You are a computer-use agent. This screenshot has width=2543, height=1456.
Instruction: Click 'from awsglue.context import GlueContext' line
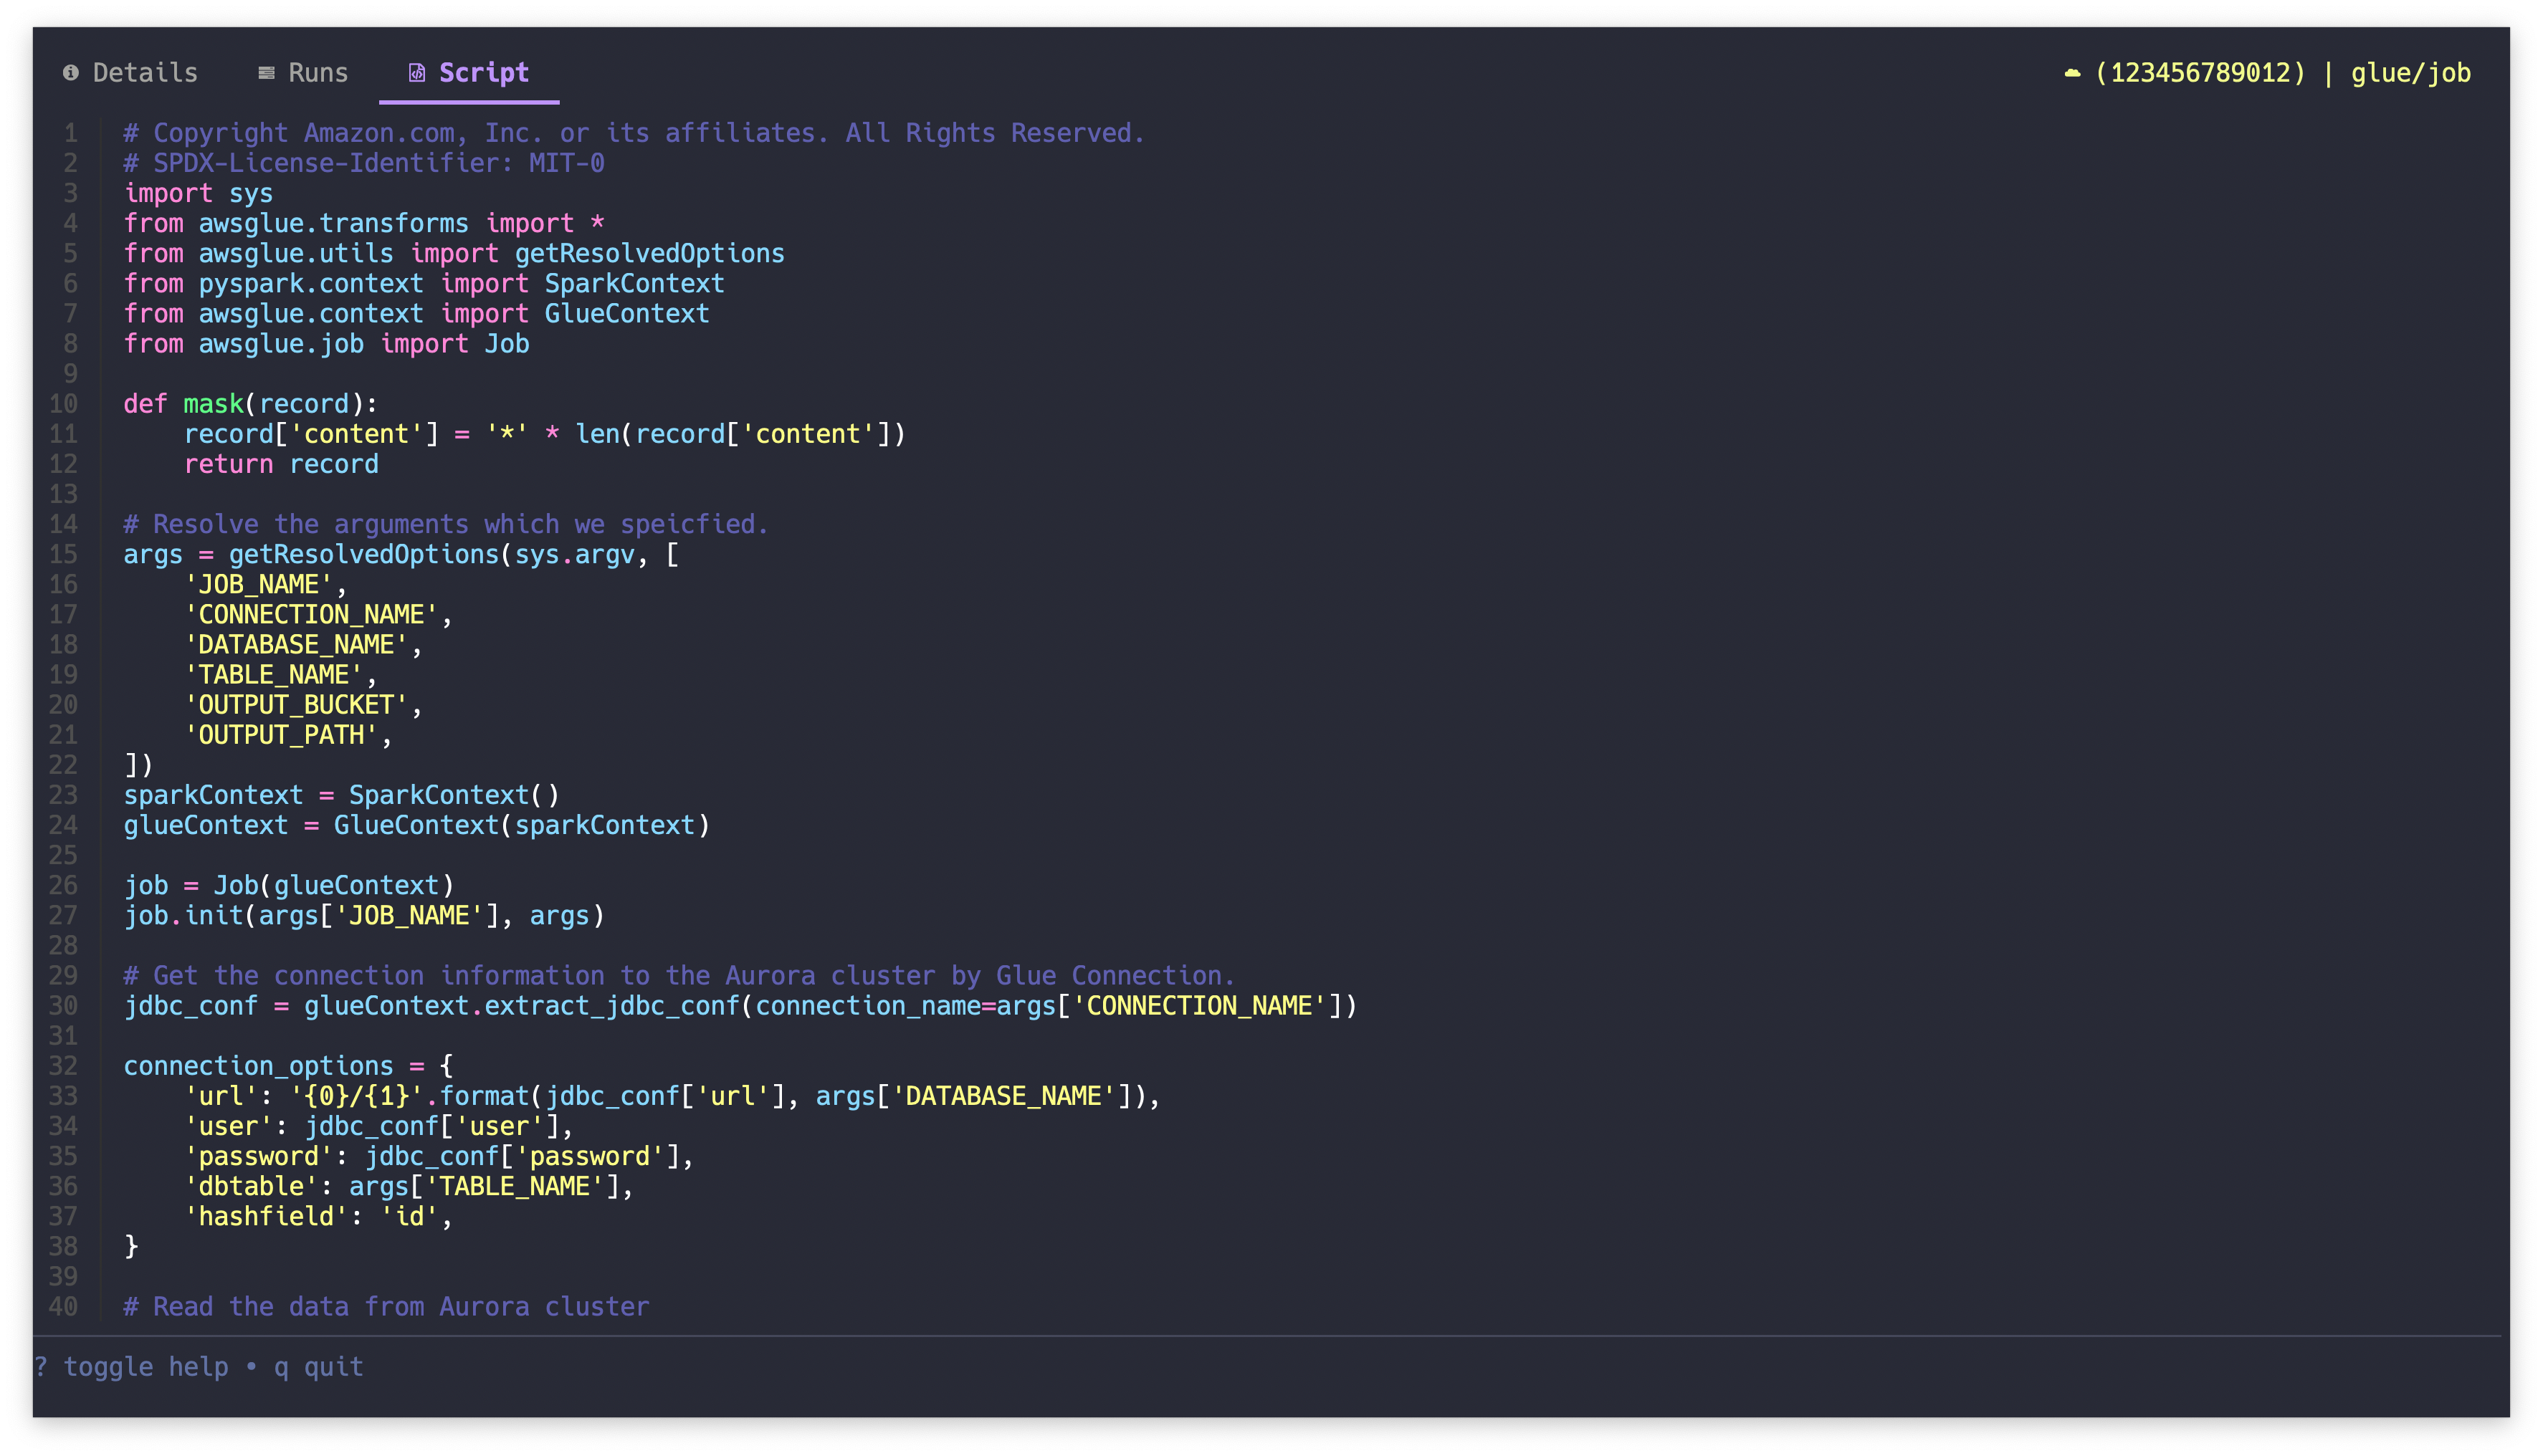[x=416, y=313]
